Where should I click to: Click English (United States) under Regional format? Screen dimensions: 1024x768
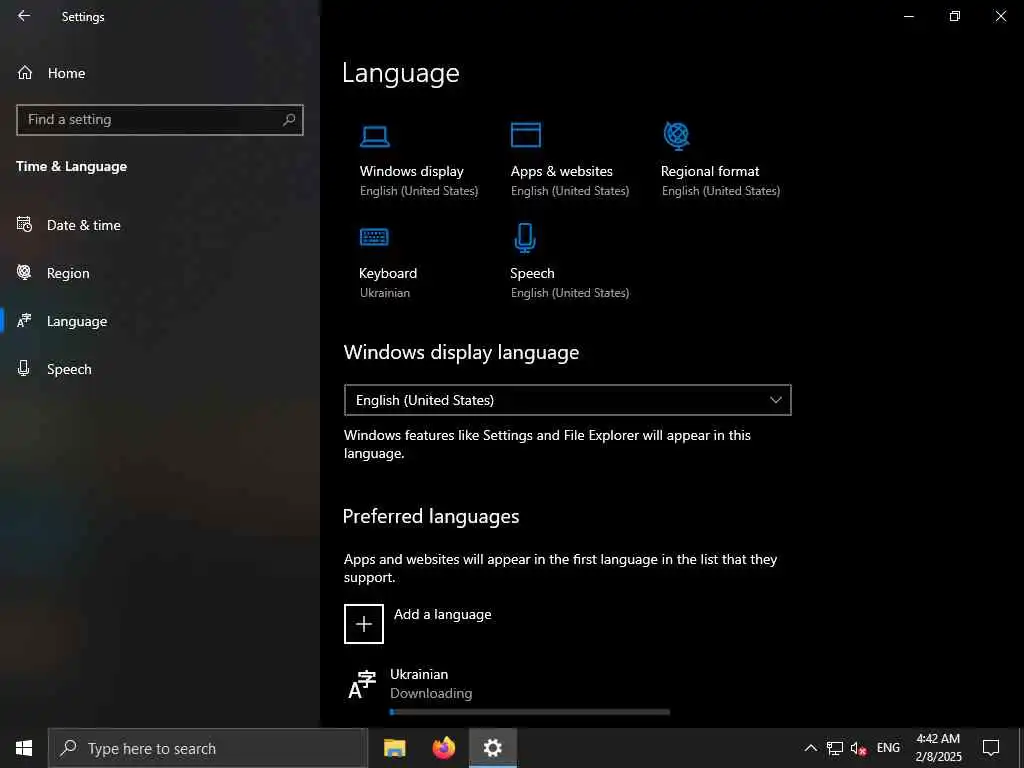(721, 191)
